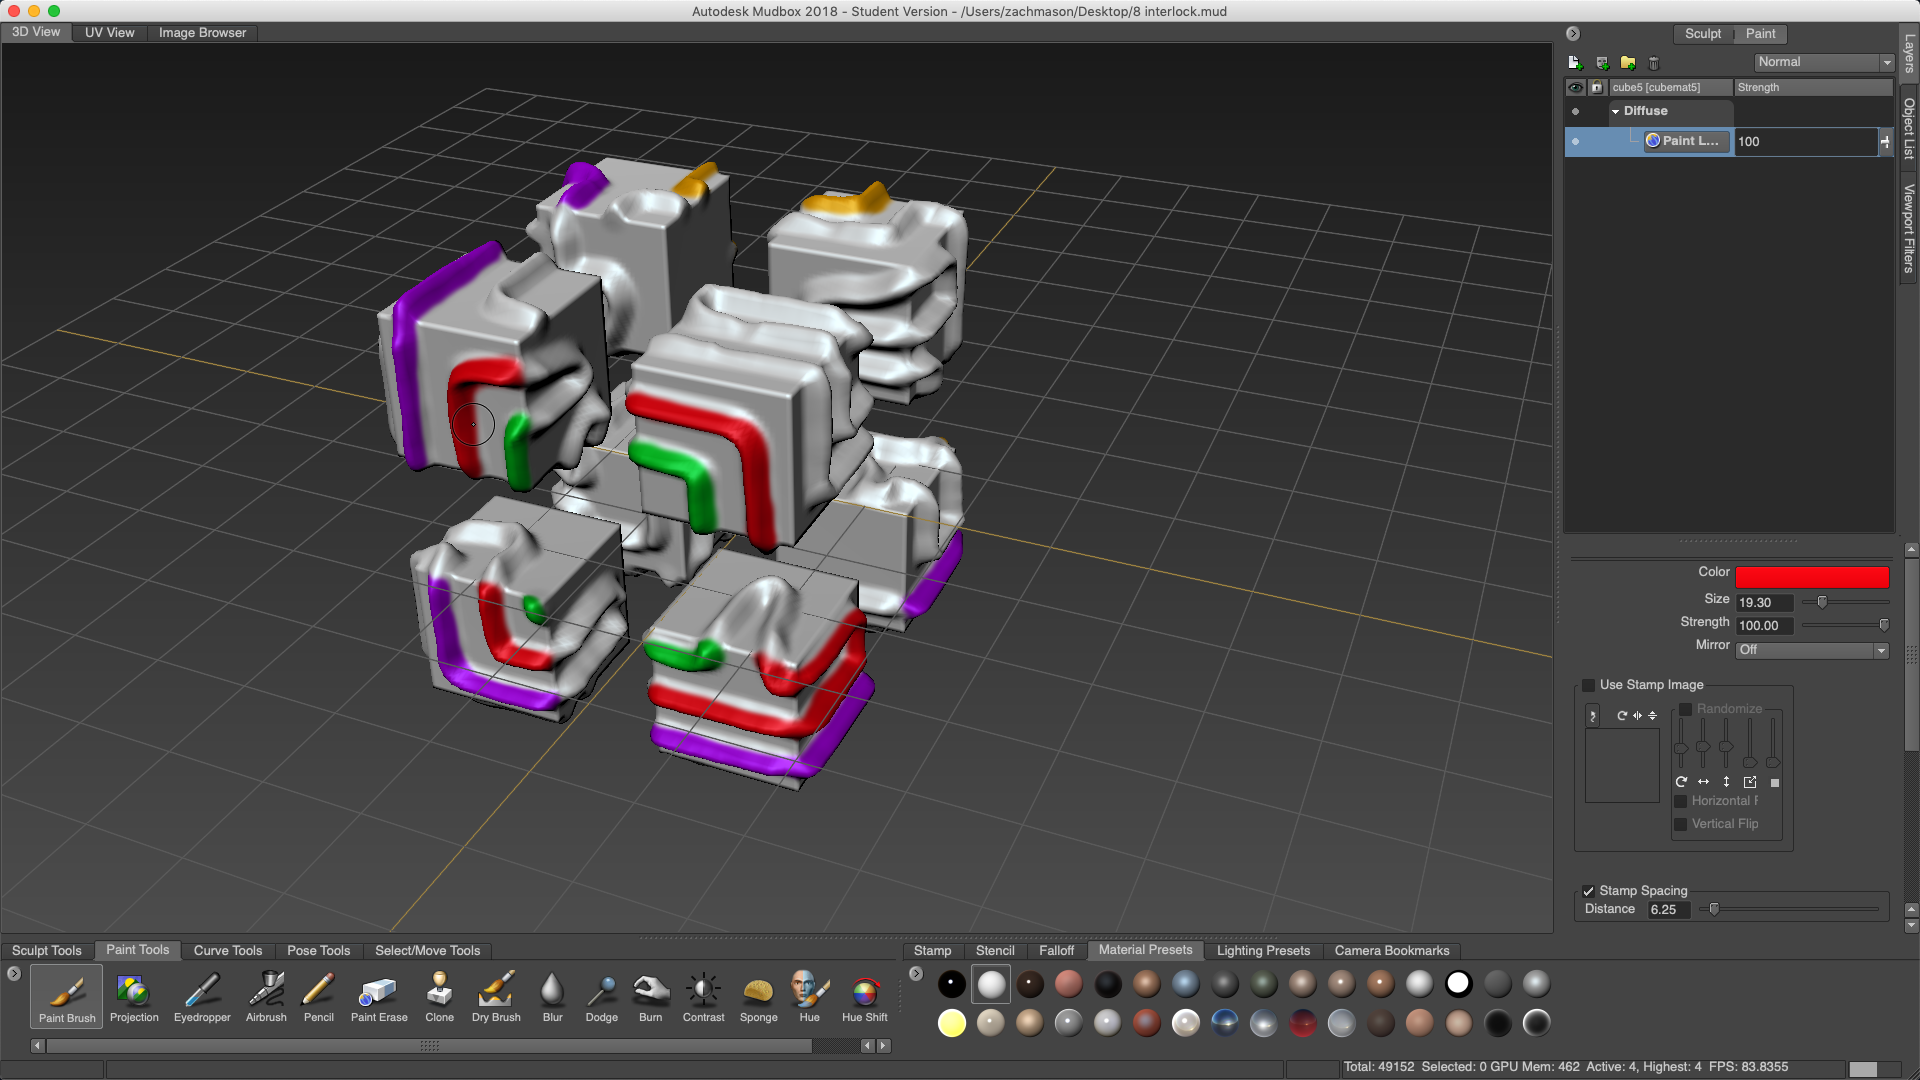The image size is (1920, 1080).
Task: Collapse the Diffuse channel group
Action: tap(1615, 112)
